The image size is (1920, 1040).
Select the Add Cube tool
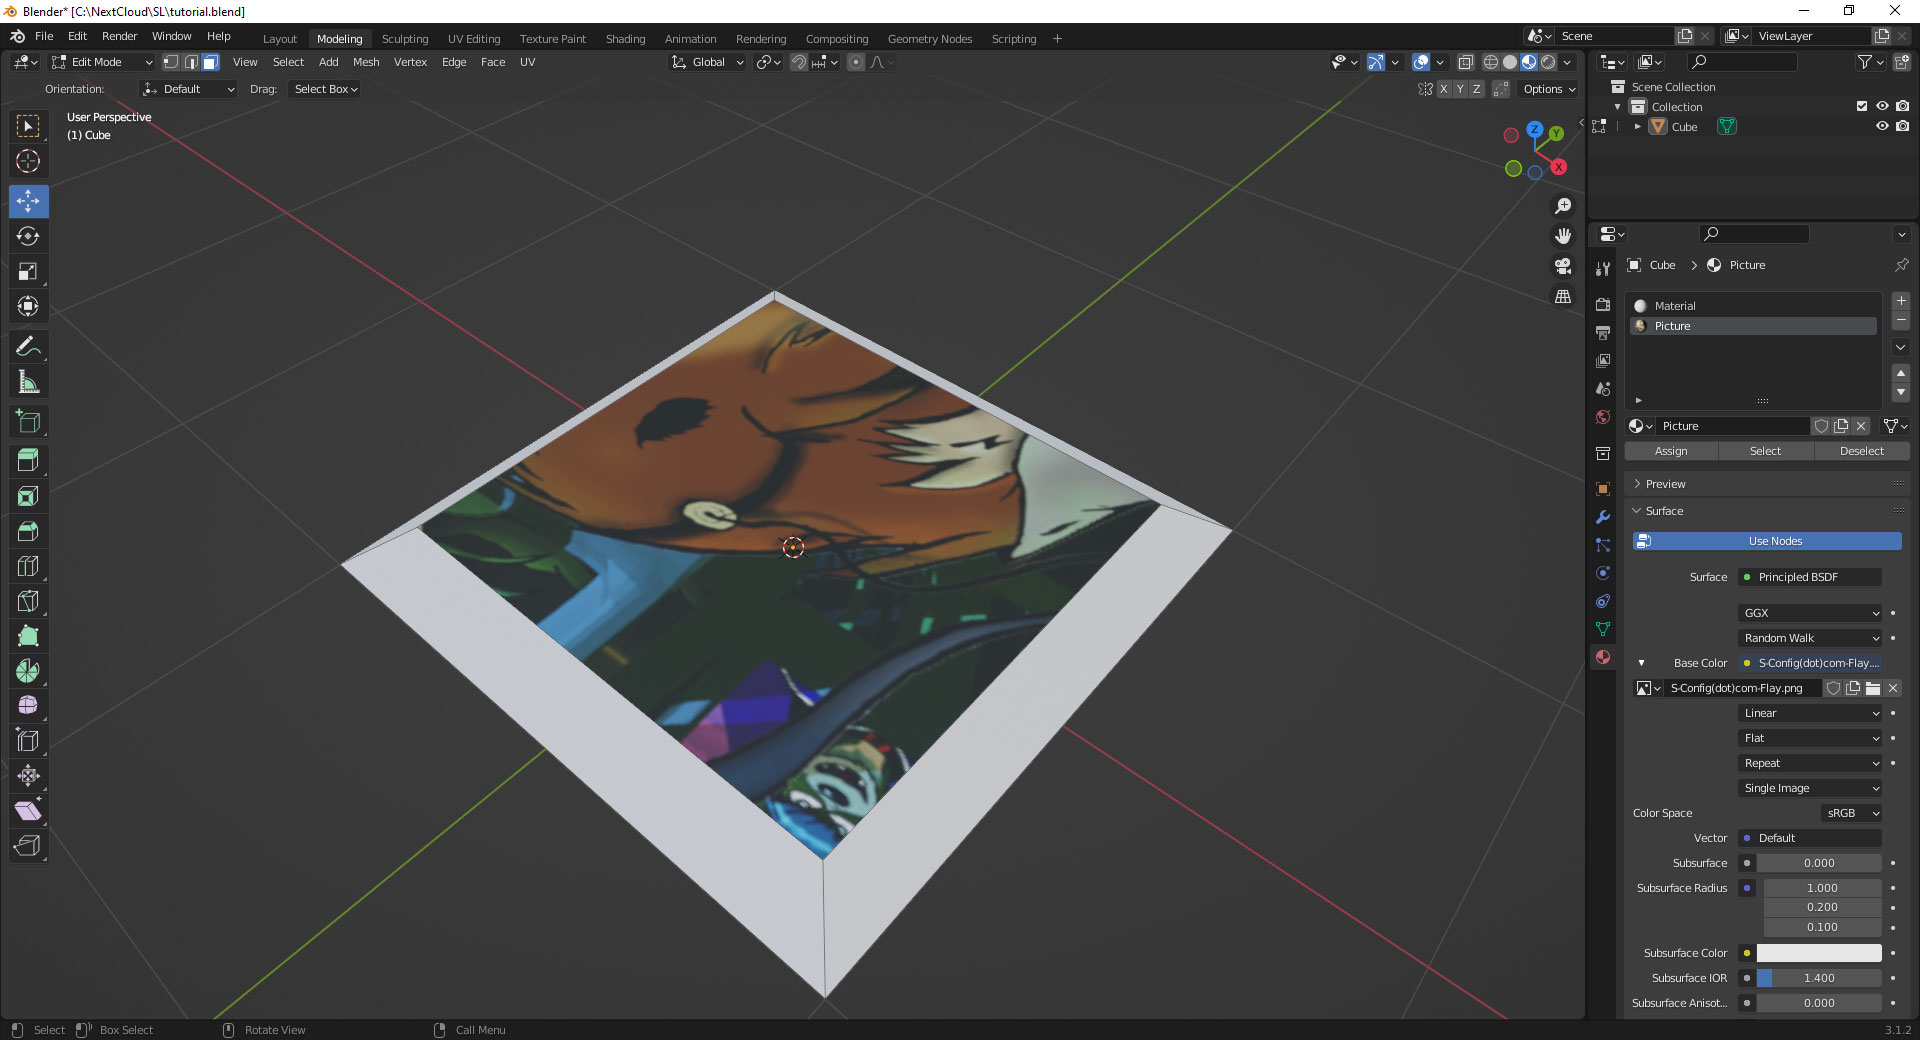(28, 421)
